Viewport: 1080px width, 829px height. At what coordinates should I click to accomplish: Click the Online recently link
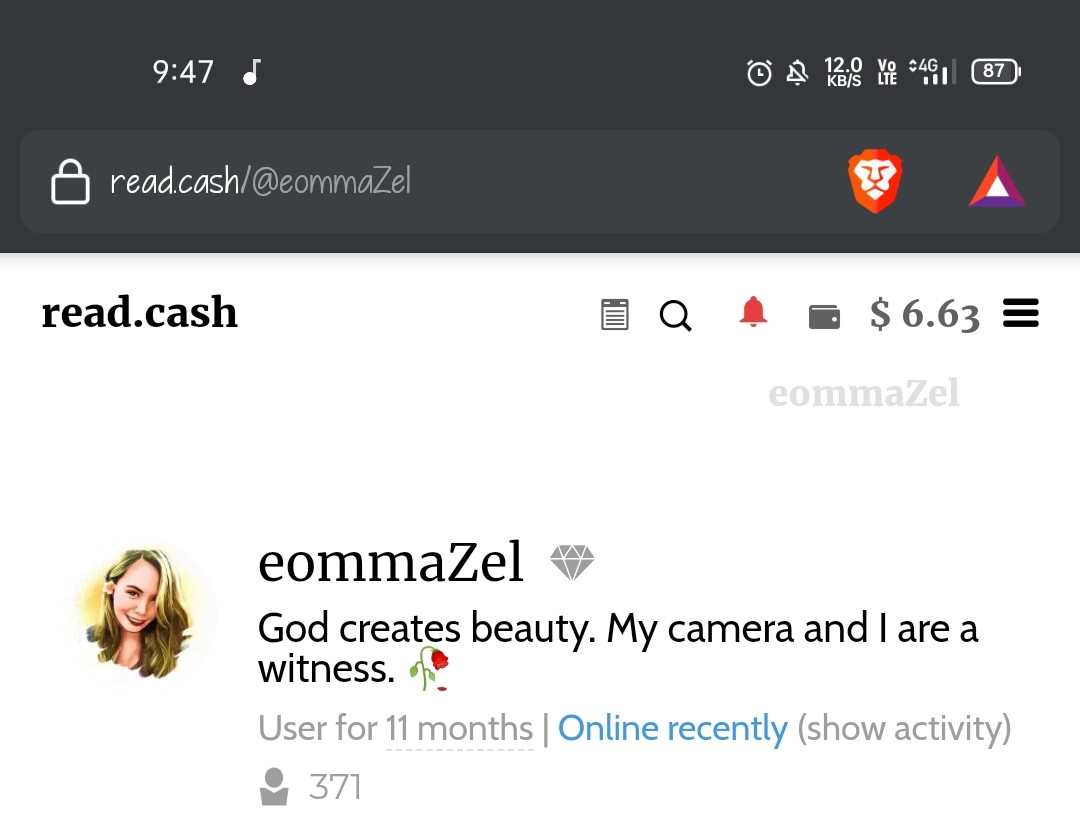(672, 728)
